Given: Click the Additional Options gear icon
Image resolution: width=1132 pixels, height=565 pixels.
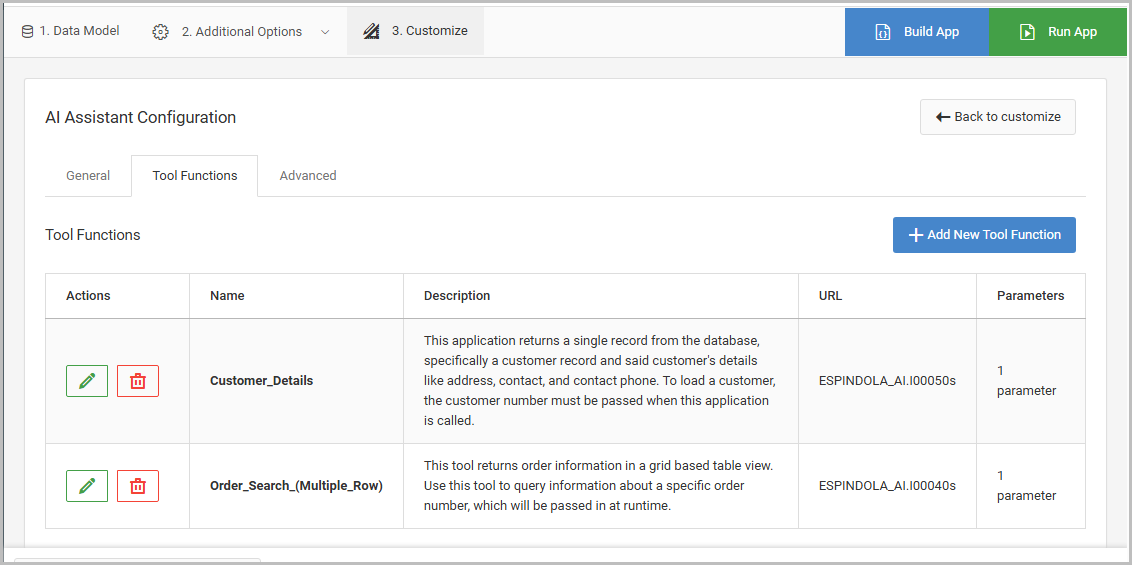Looking at the screenshot, I should [x=160, y=32].
